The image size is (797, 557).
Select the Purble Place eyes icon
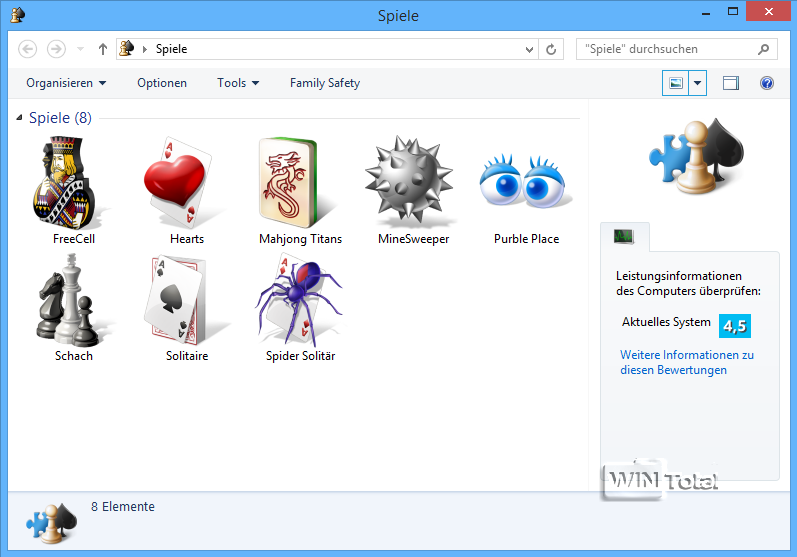524,182
